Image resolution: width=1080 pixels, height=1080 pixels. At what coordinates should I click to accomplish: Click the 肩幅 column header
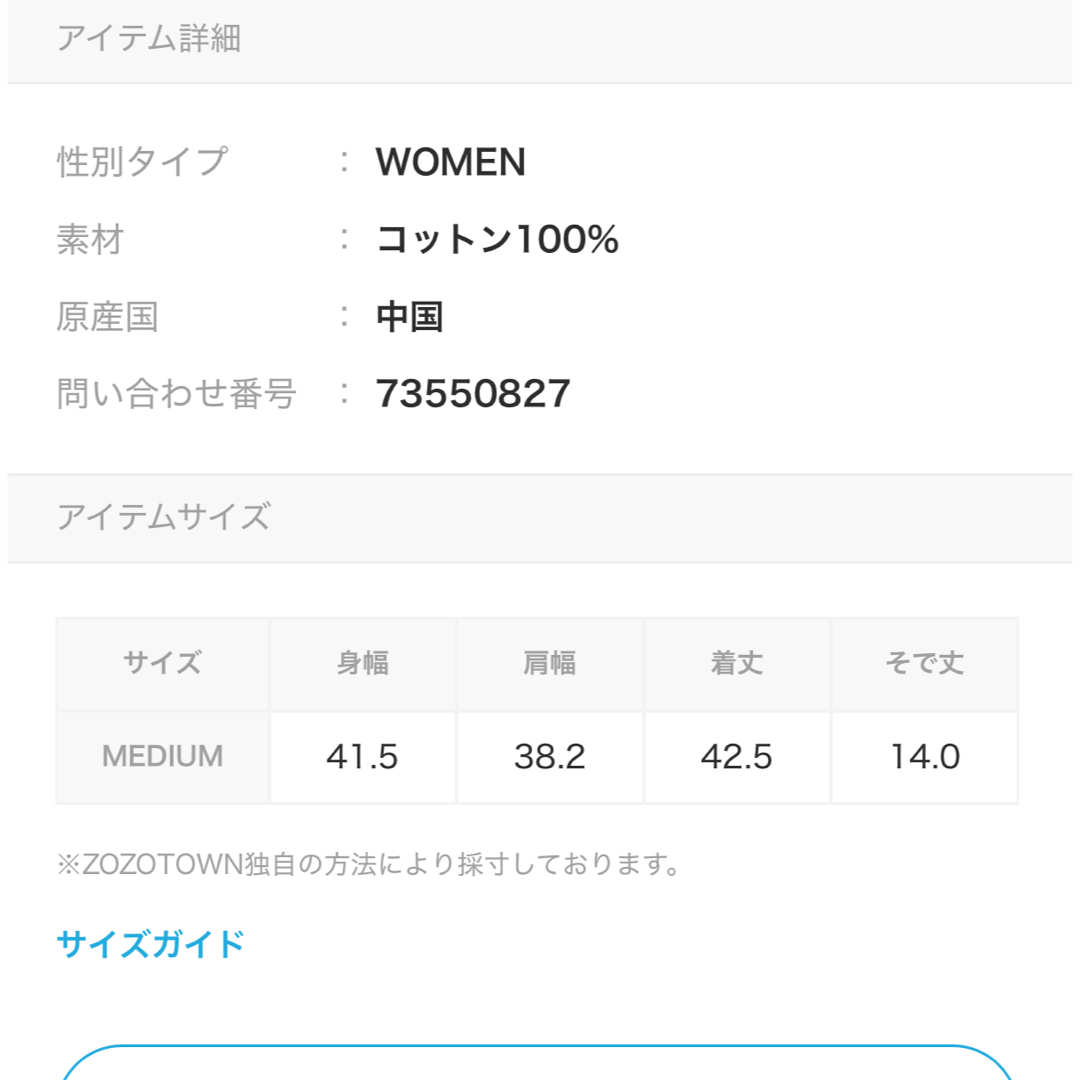click(550, 663)
